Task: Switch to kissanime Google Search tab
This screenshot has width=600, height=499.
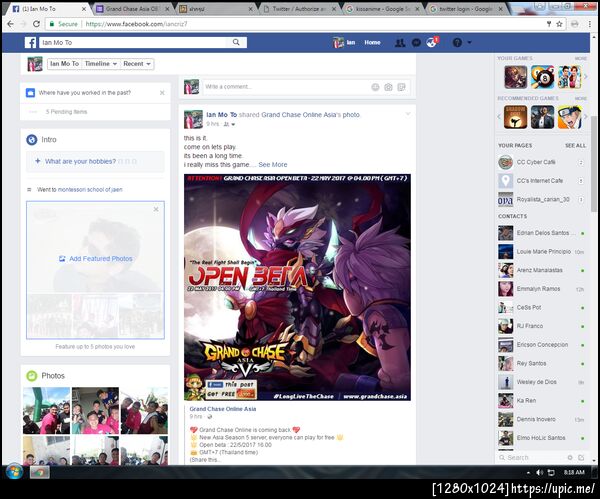Action: [383, 9]
